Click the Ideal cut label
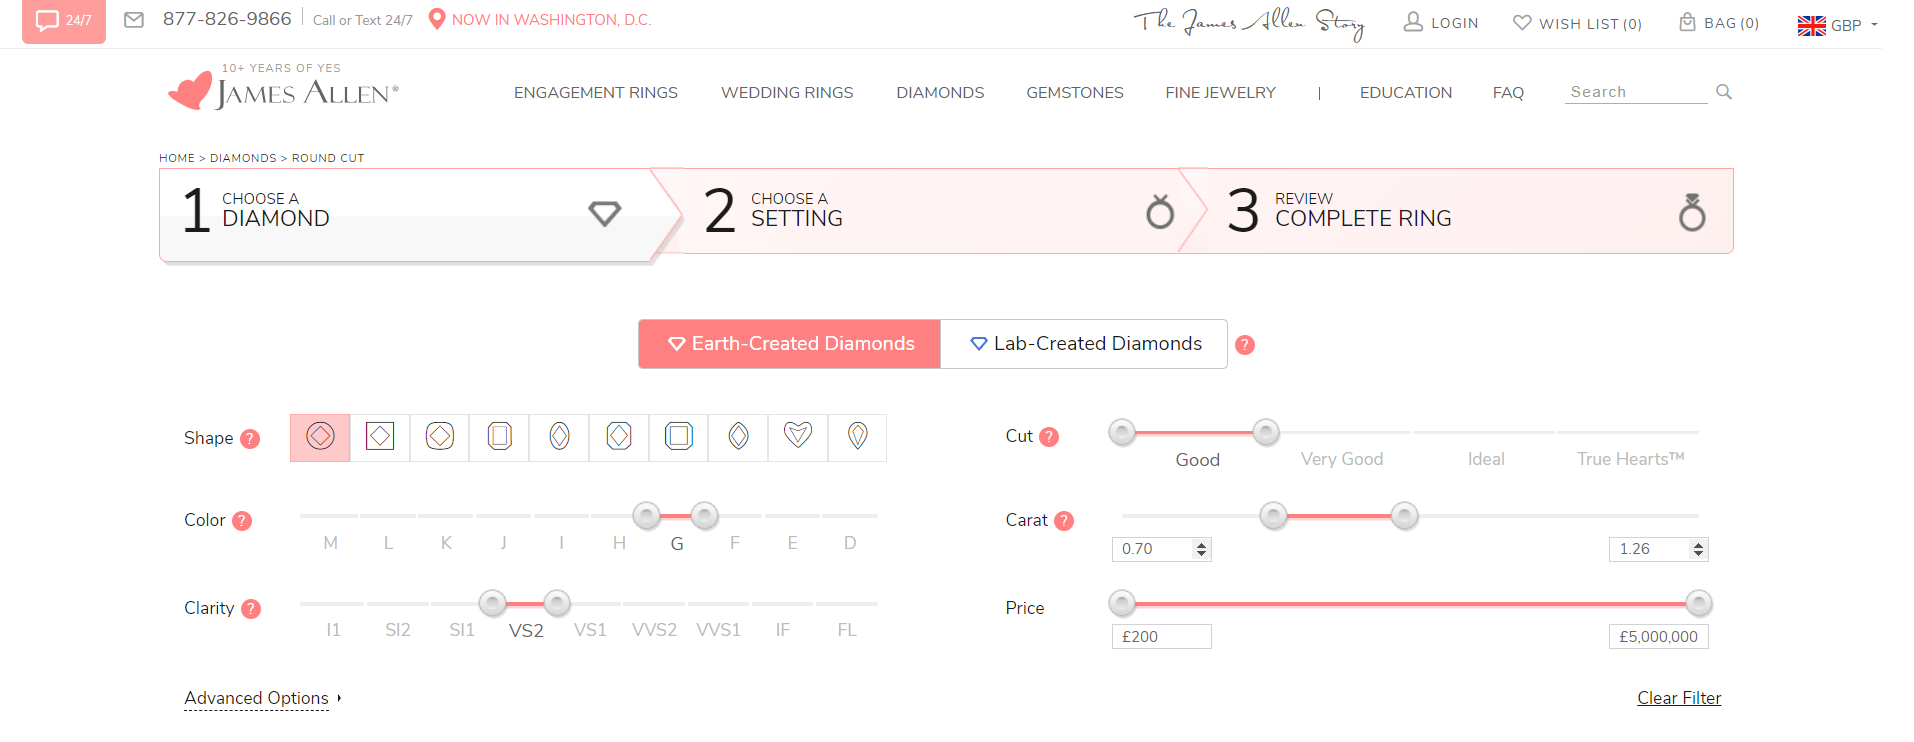Screen dimensions: 1914x742 pos(1486,459)
